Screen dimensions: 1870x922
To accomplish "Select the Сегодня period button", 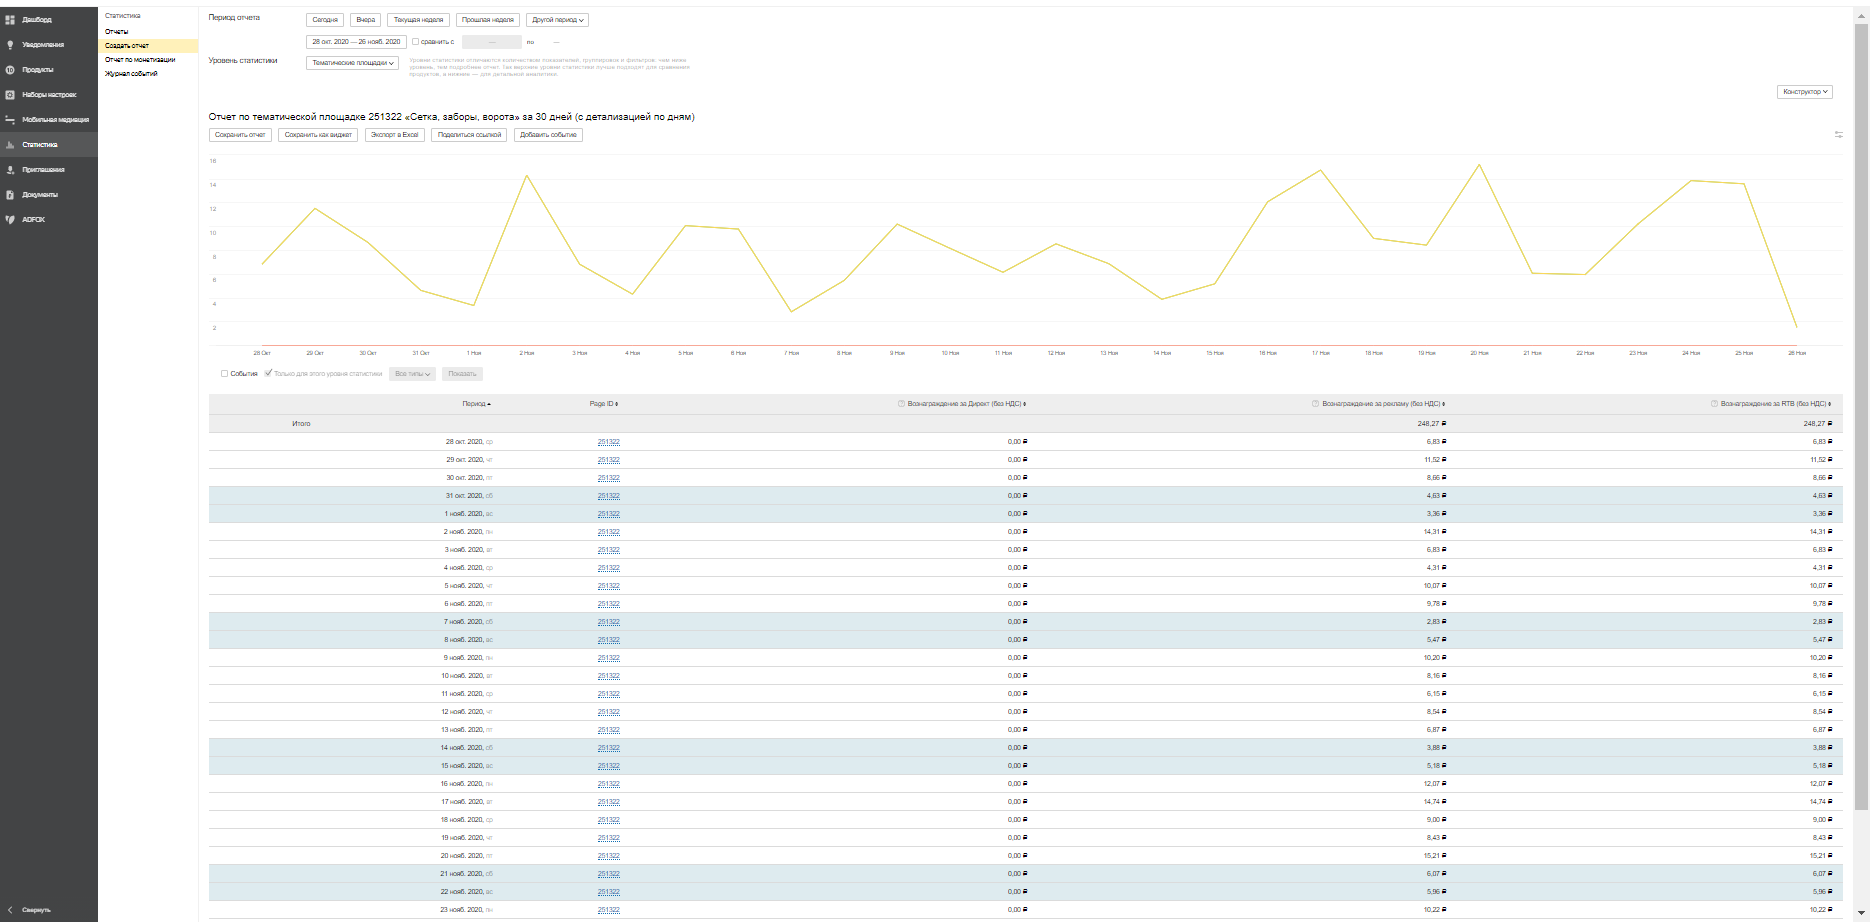I will click(x=325, y=20).
